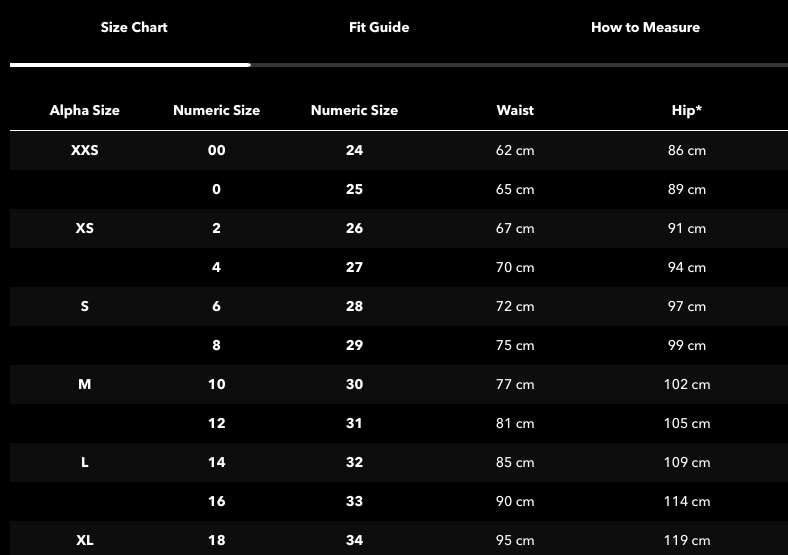Viewport: 788px width, 555px height.
Task: Select the XXS alpha size cell
Action: (85, 150)
